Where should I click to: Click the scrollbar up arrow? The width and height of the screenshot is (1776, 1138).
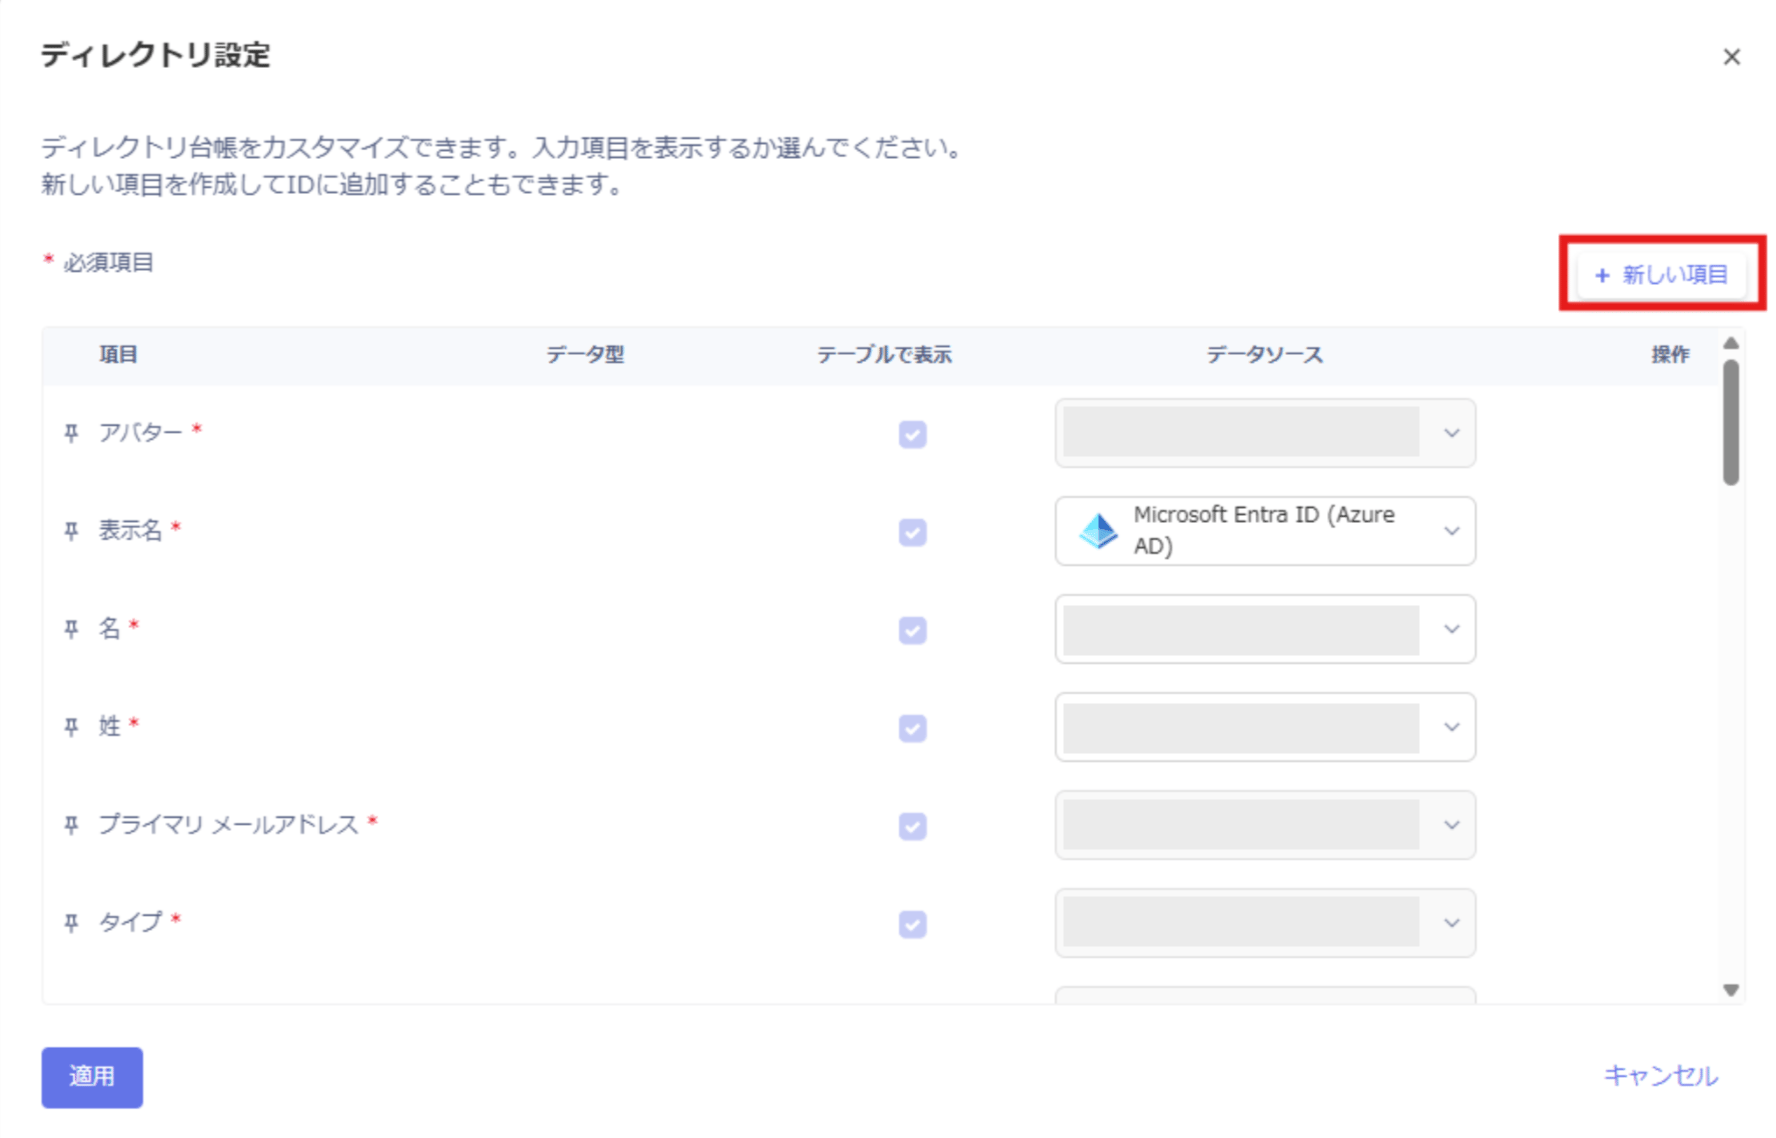(1731, 343)
